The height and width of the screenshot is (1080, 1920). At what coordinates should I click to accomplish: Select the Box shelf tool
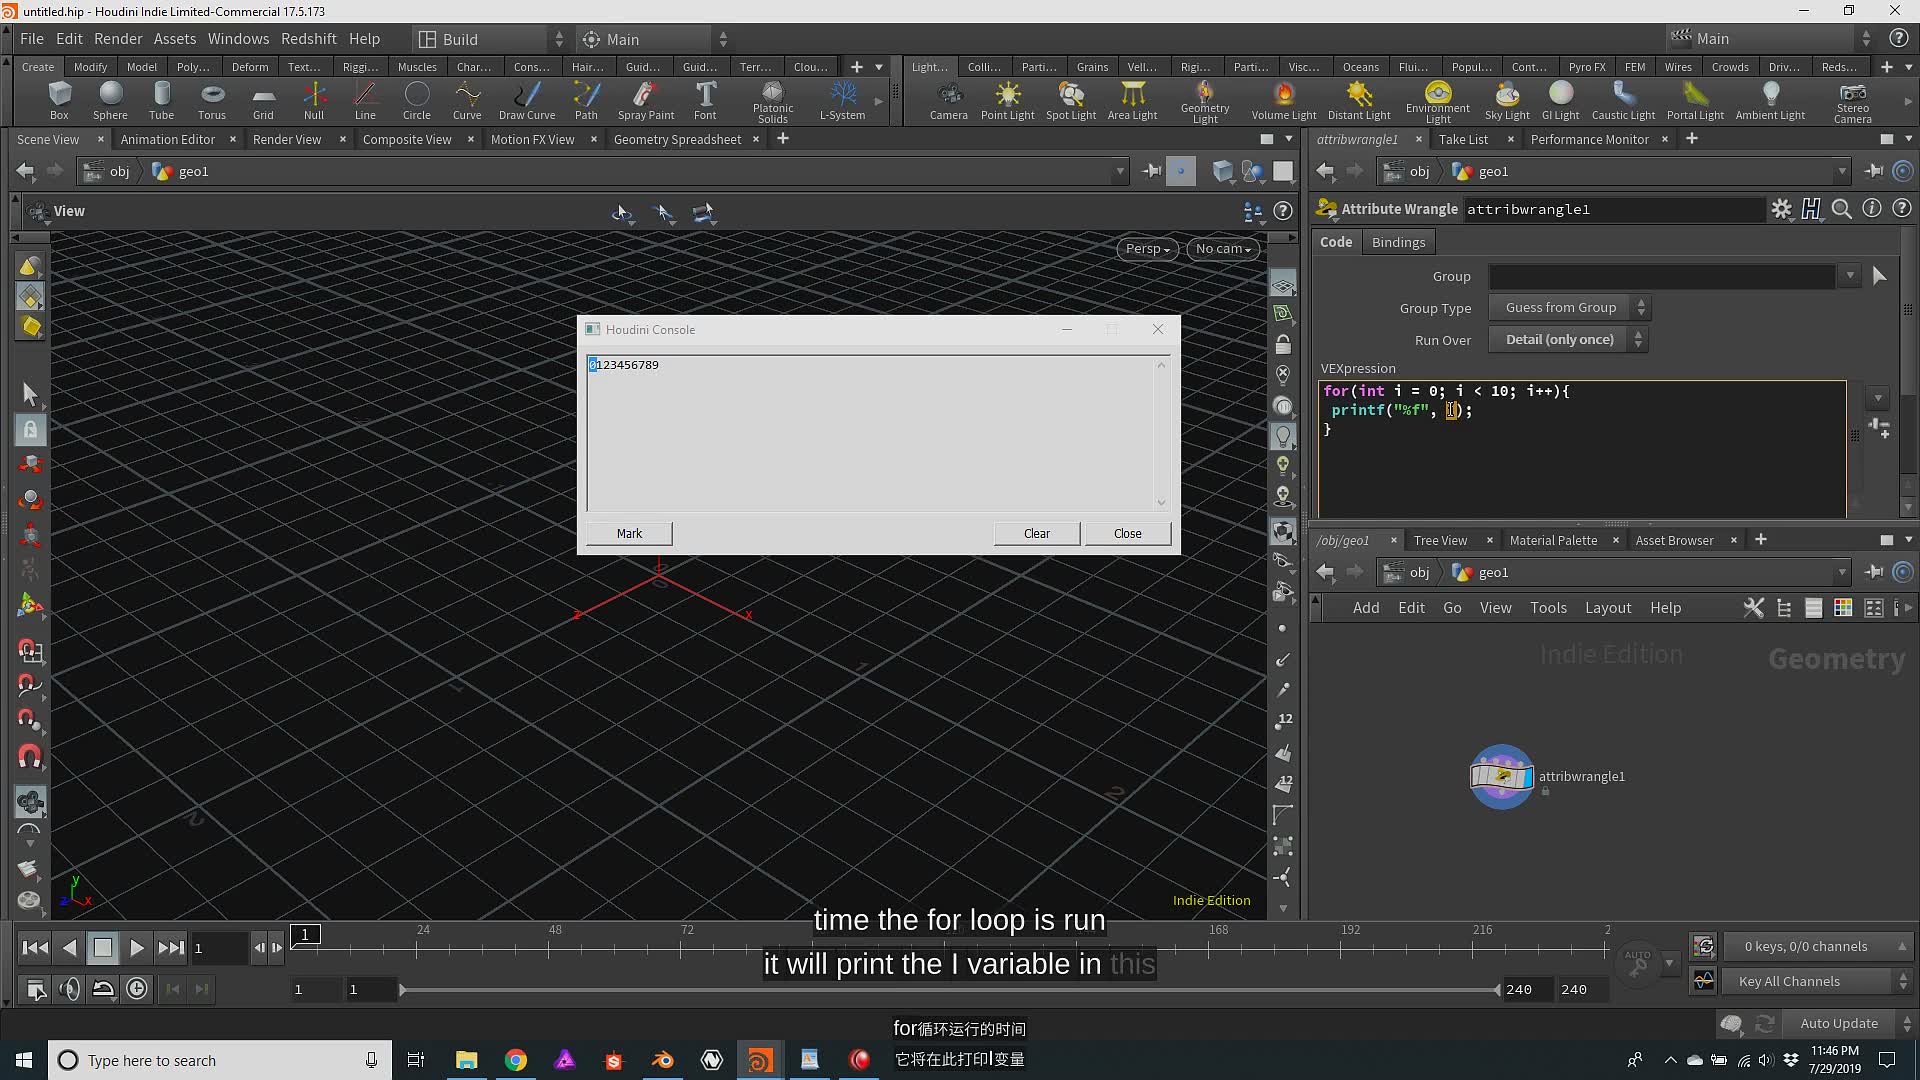[59, 101]
